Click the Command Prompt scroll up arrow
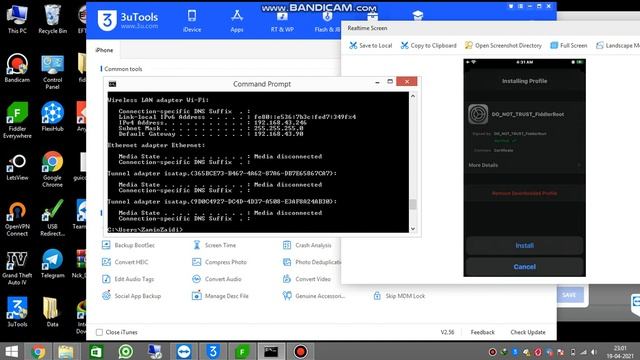The width and height of the screenshot is (640, 360). 413,96
